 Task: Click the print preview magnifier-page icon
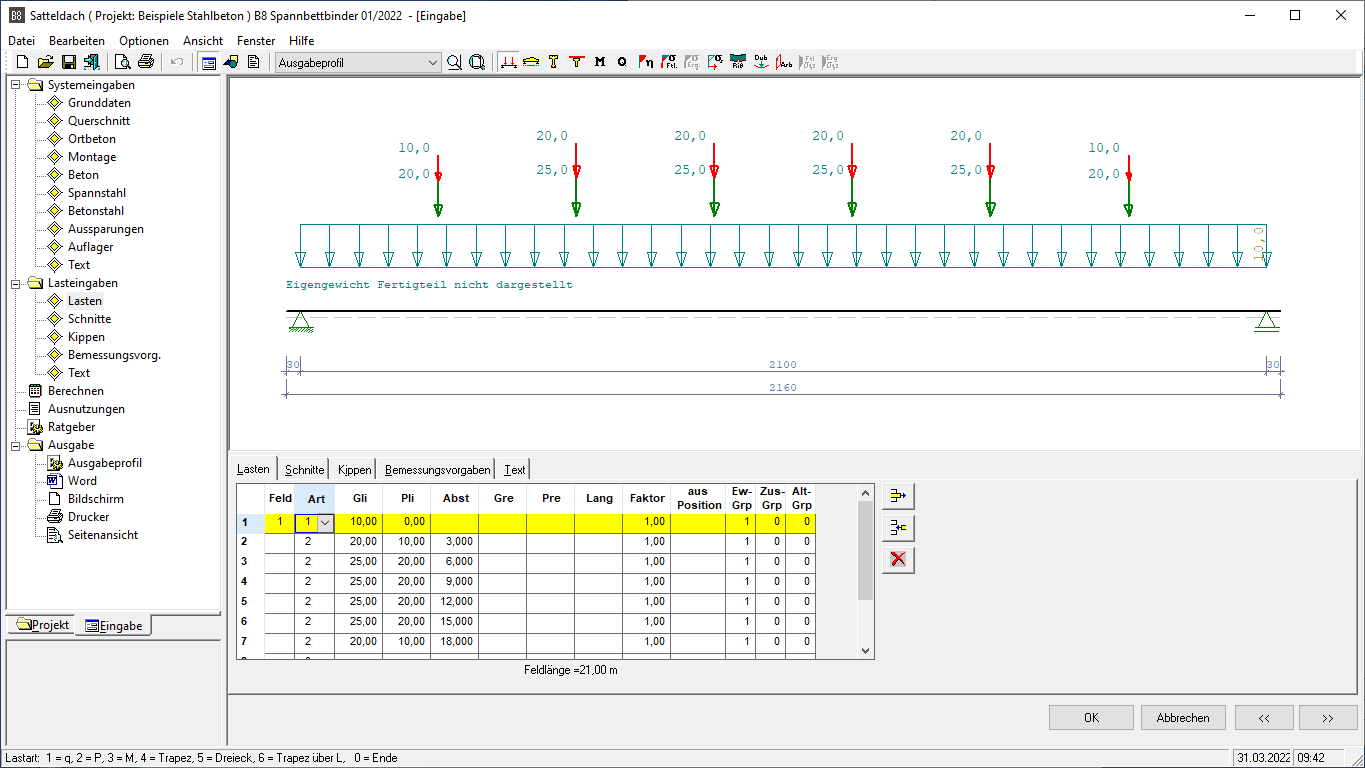123,62
